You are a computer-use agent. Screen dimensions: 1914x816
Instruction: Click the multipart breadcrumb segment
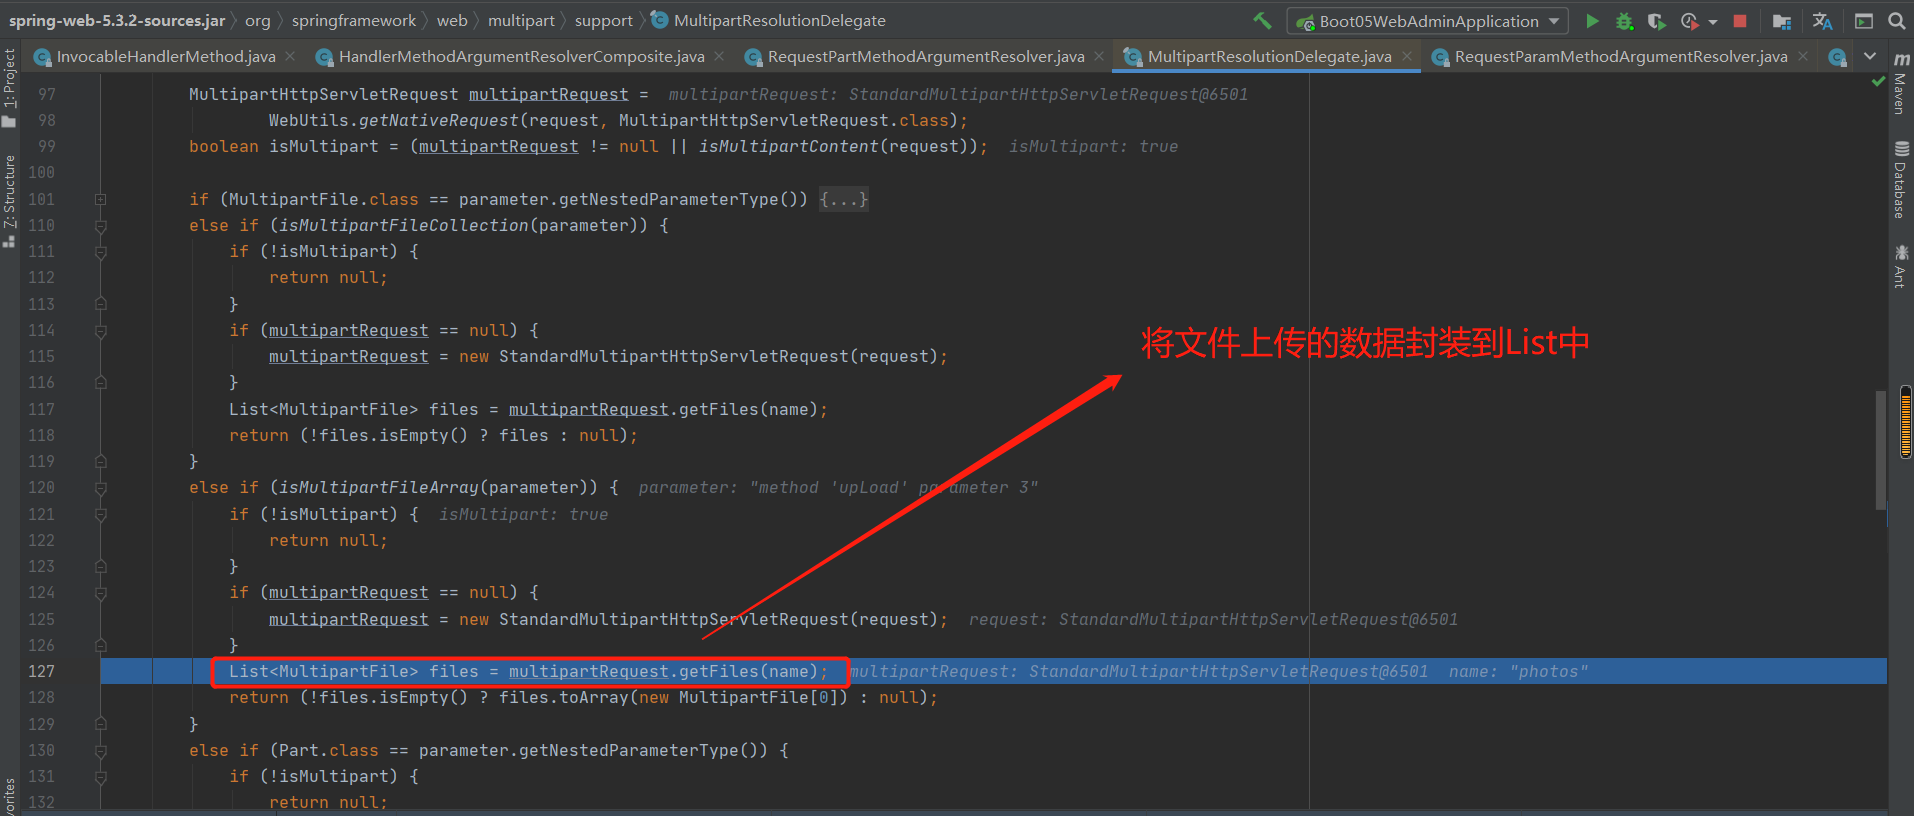click(x=521, y=20)
